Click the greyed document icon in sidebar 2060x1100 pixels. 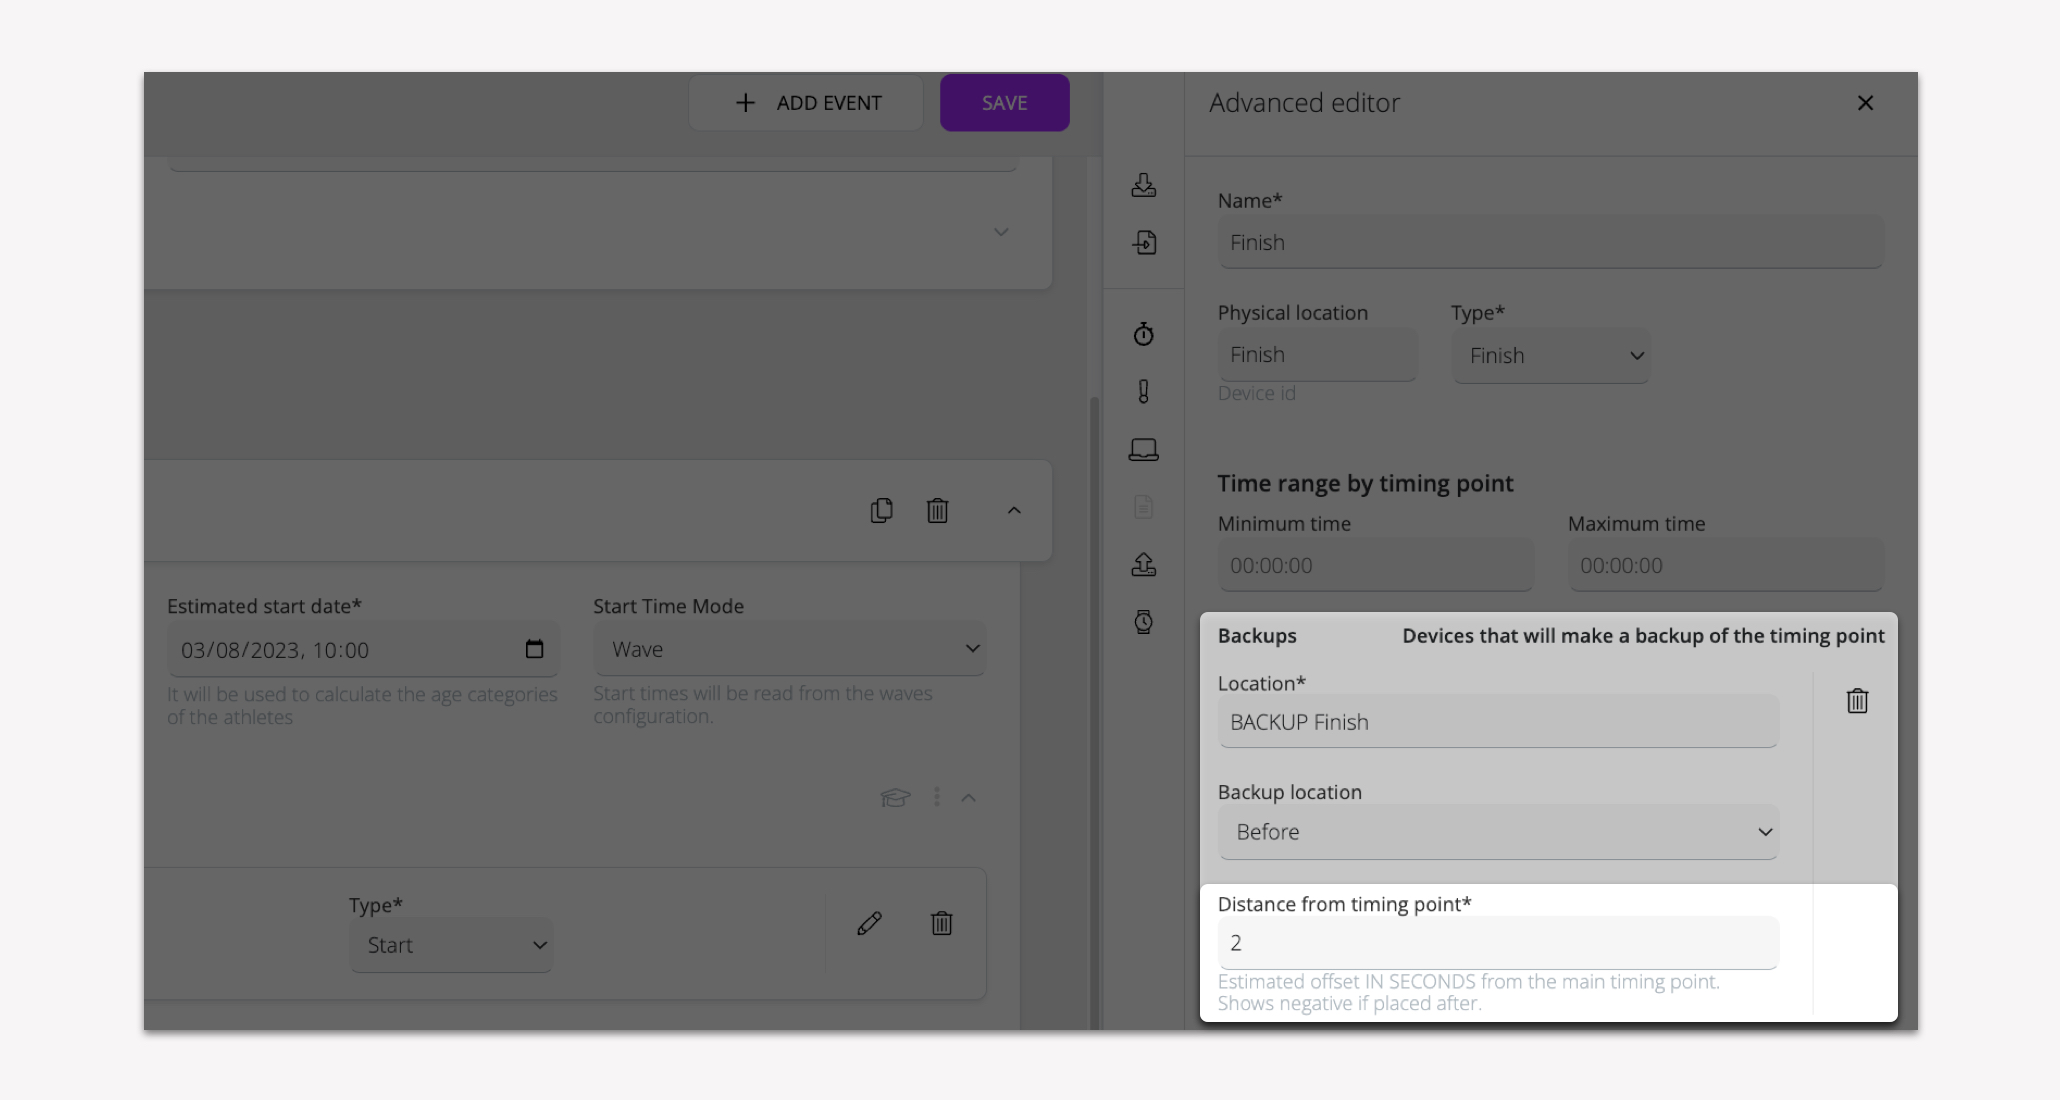[1143, 507]
